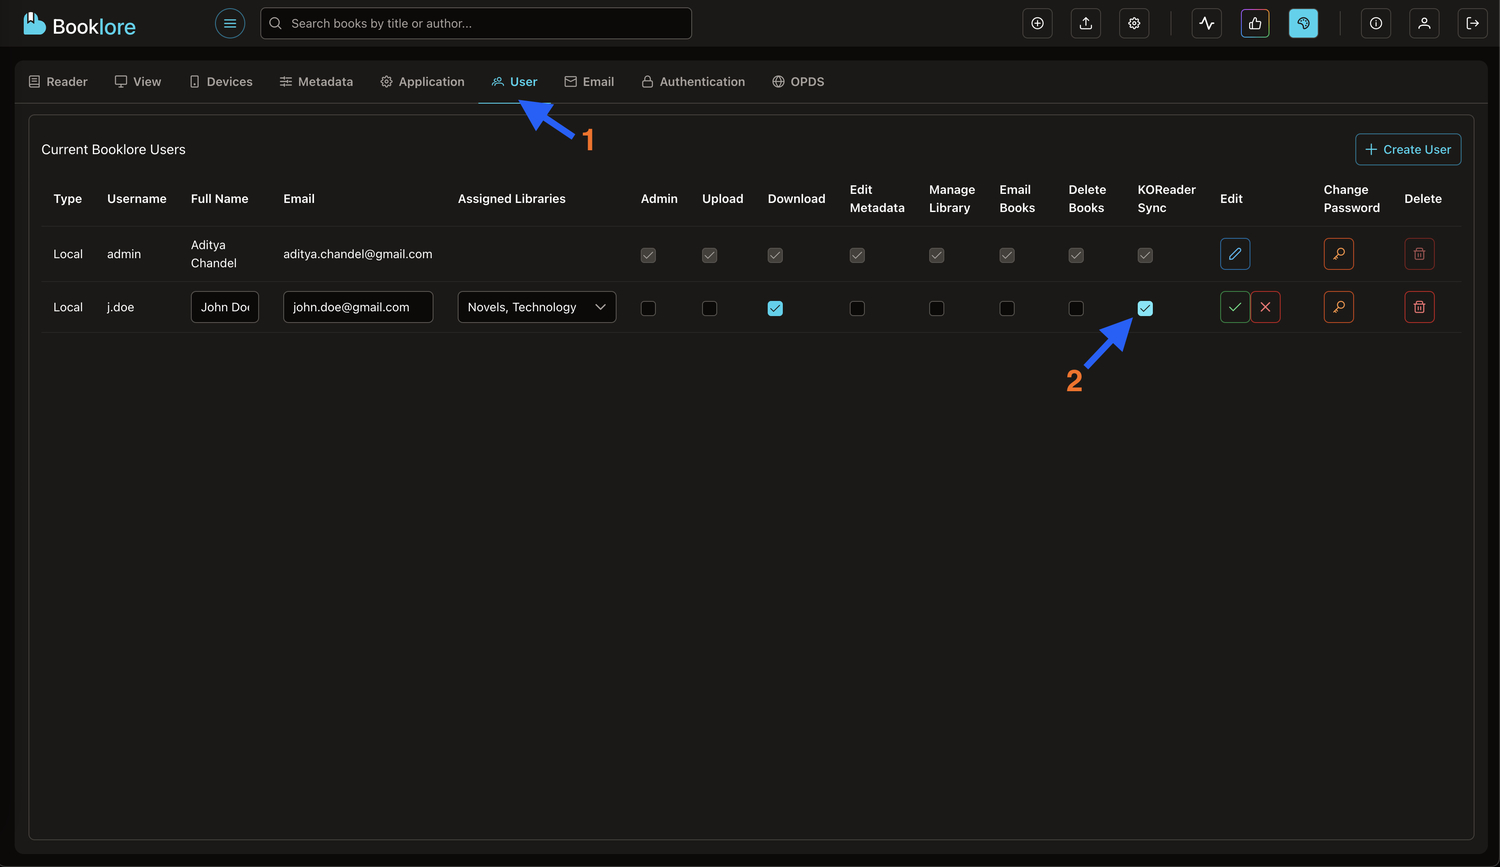Check the Upload permission for j.doe
Viewport: 1500px width, 867px height.
pyautogui.click(x=709, y=308)
